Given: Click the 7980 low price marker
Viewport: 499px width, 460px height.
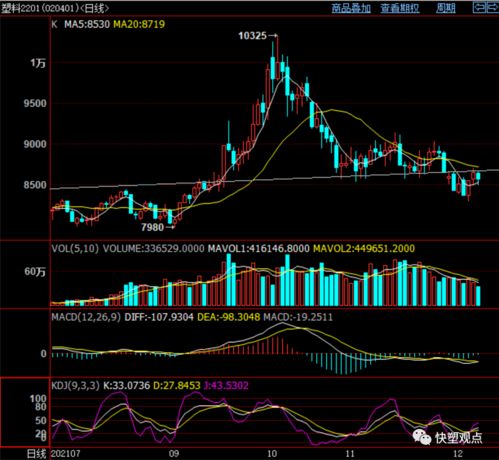Looking at the screenshot, I should (153, 227).
